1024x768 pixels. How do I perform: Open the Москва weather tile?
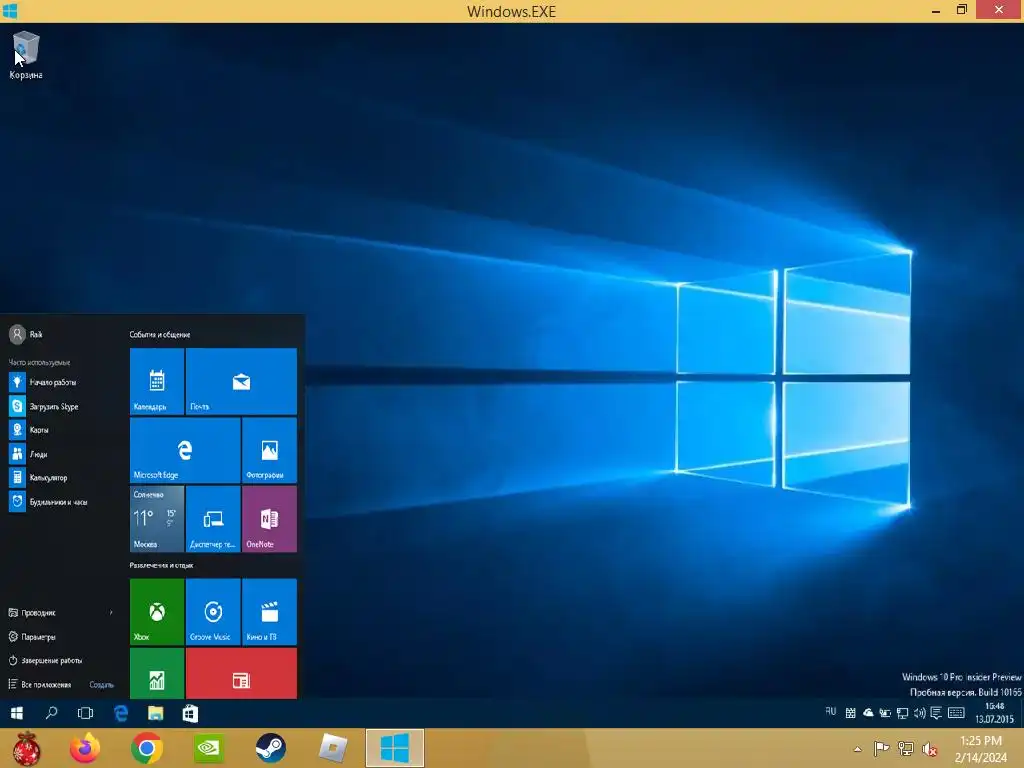click(157, 519)
